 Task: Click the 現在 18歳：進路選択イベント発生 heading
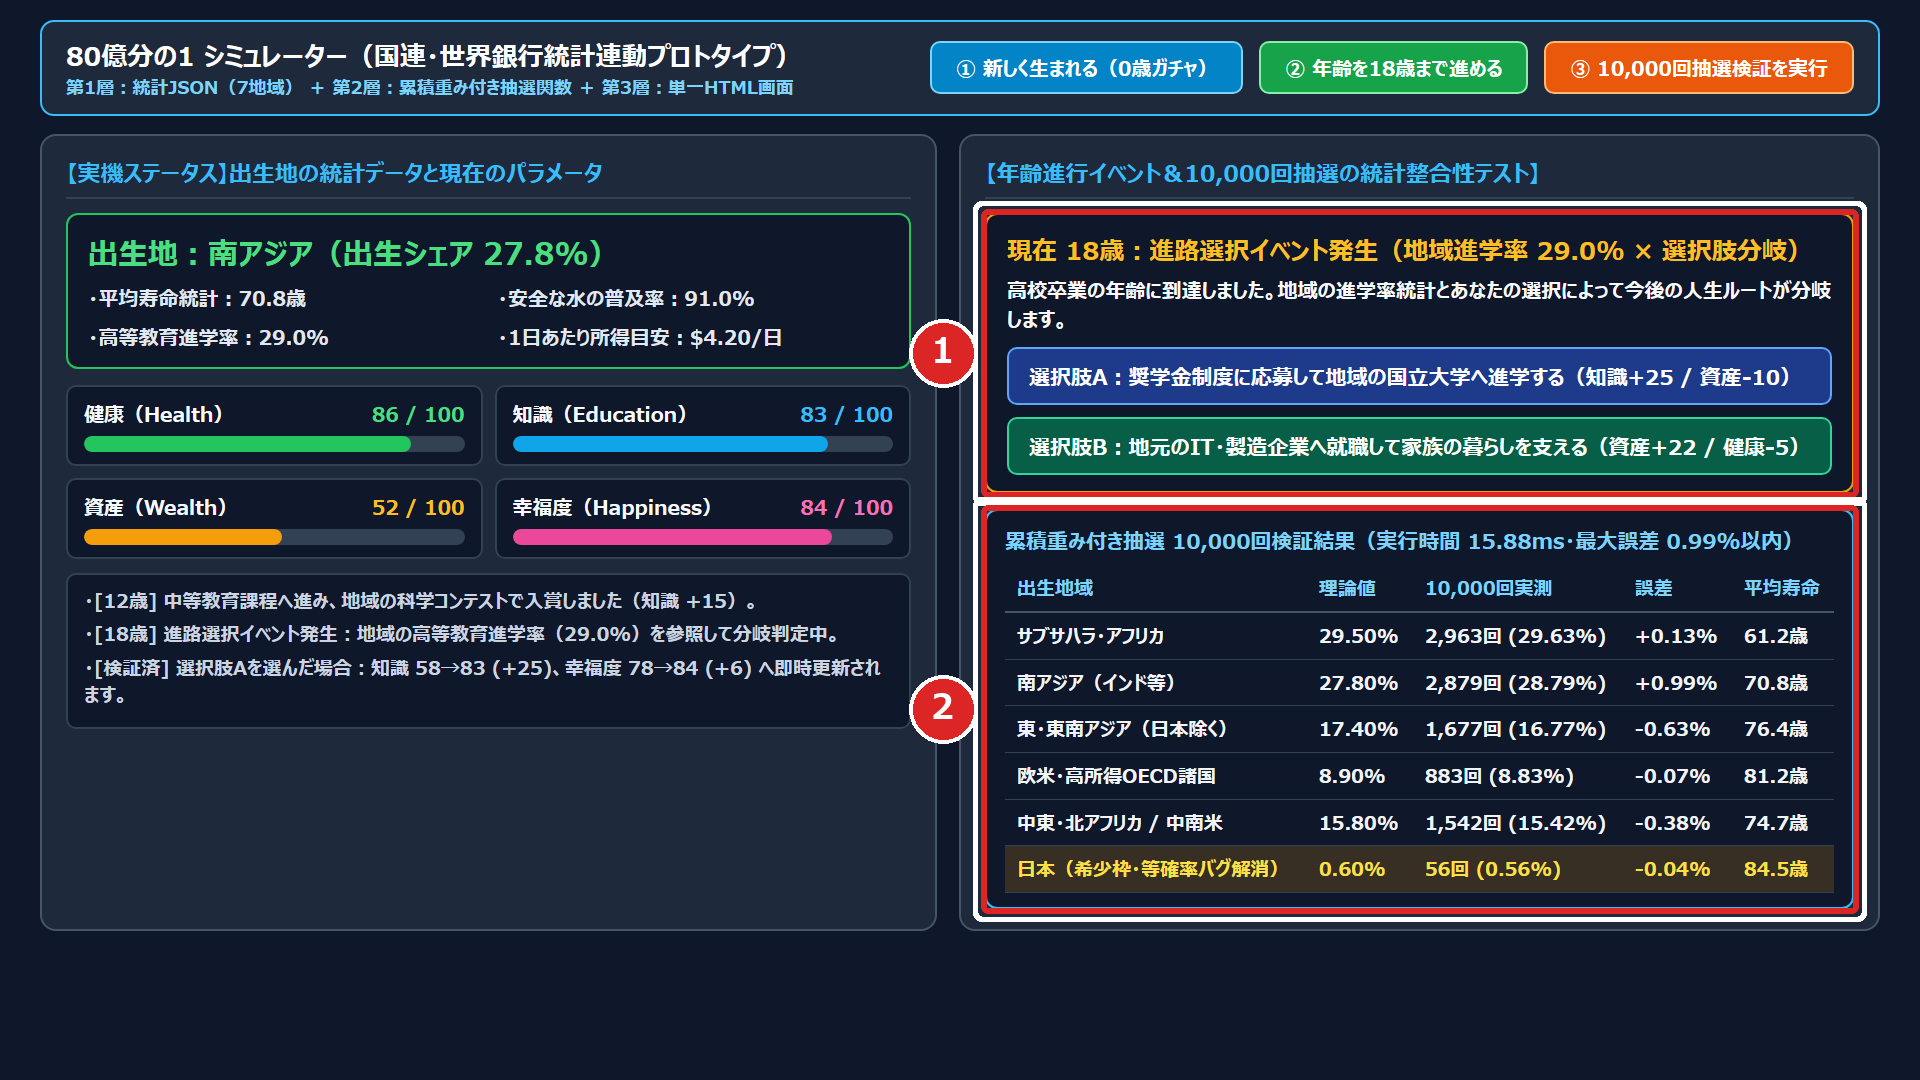click(x=1403, y=250)
